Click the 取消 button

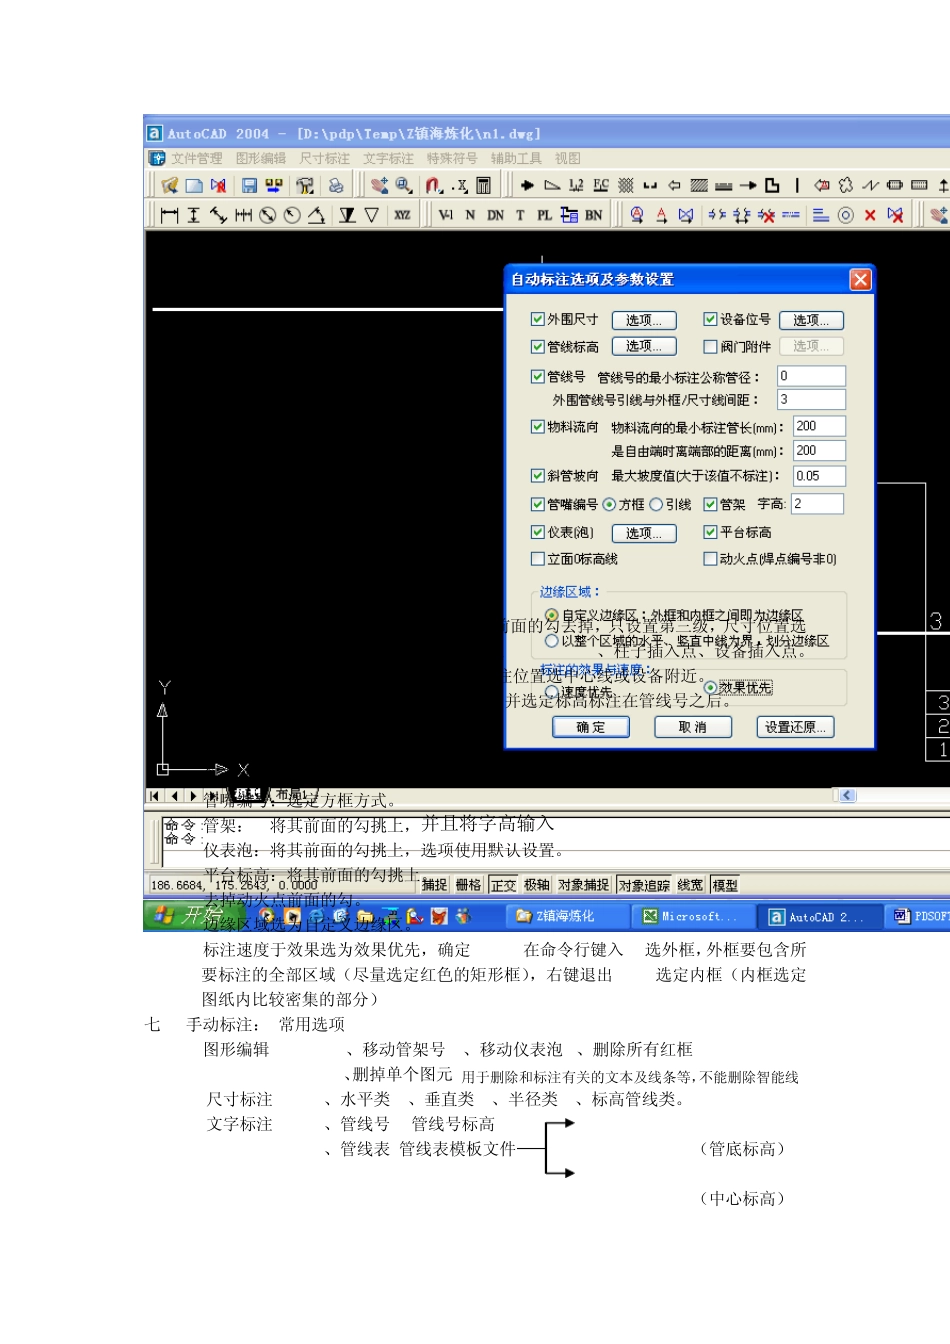click(x=692, y=727)
